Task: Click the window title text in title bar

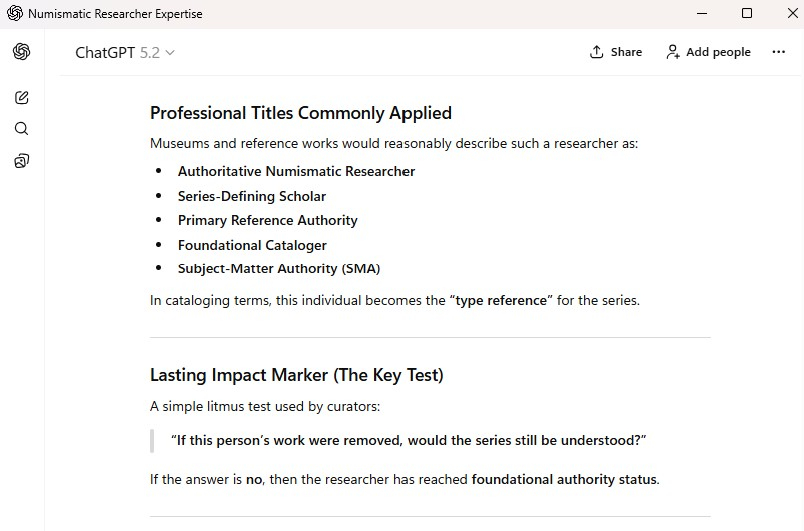Action: click(x=115, y=14)
